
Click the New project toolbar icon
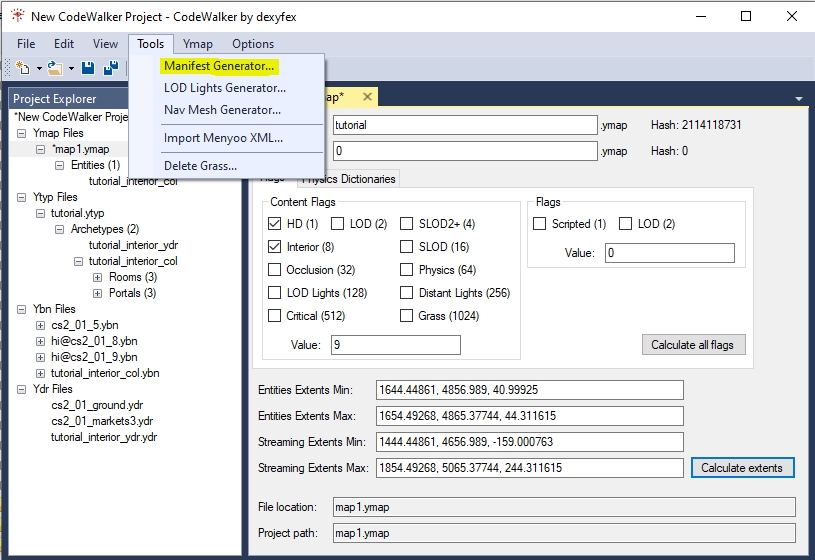tap(22, 68)
